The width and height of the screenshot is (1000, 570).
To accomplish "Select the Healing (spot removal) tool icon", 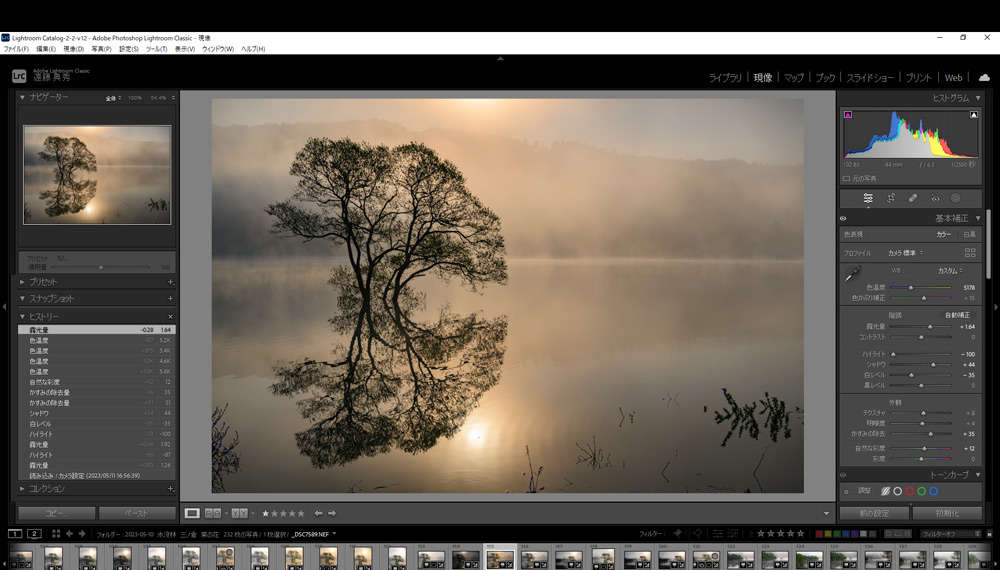I will point(913,198).
